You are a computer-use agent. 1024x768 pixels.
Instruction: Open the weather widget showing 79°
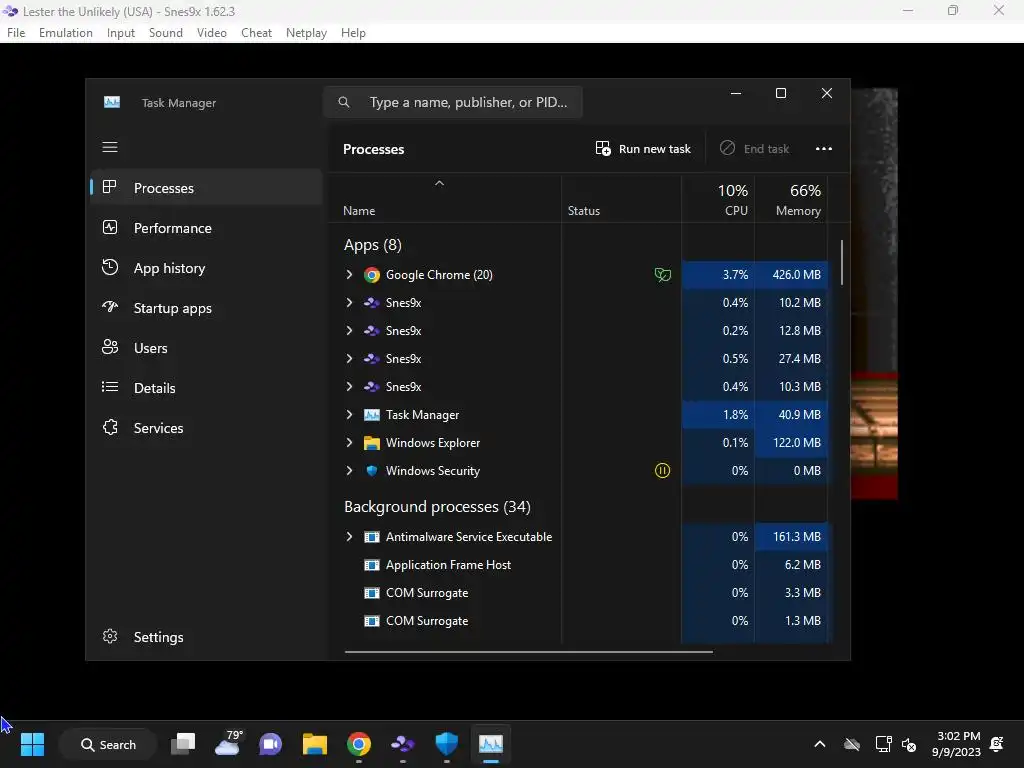[x=228, y=744]
